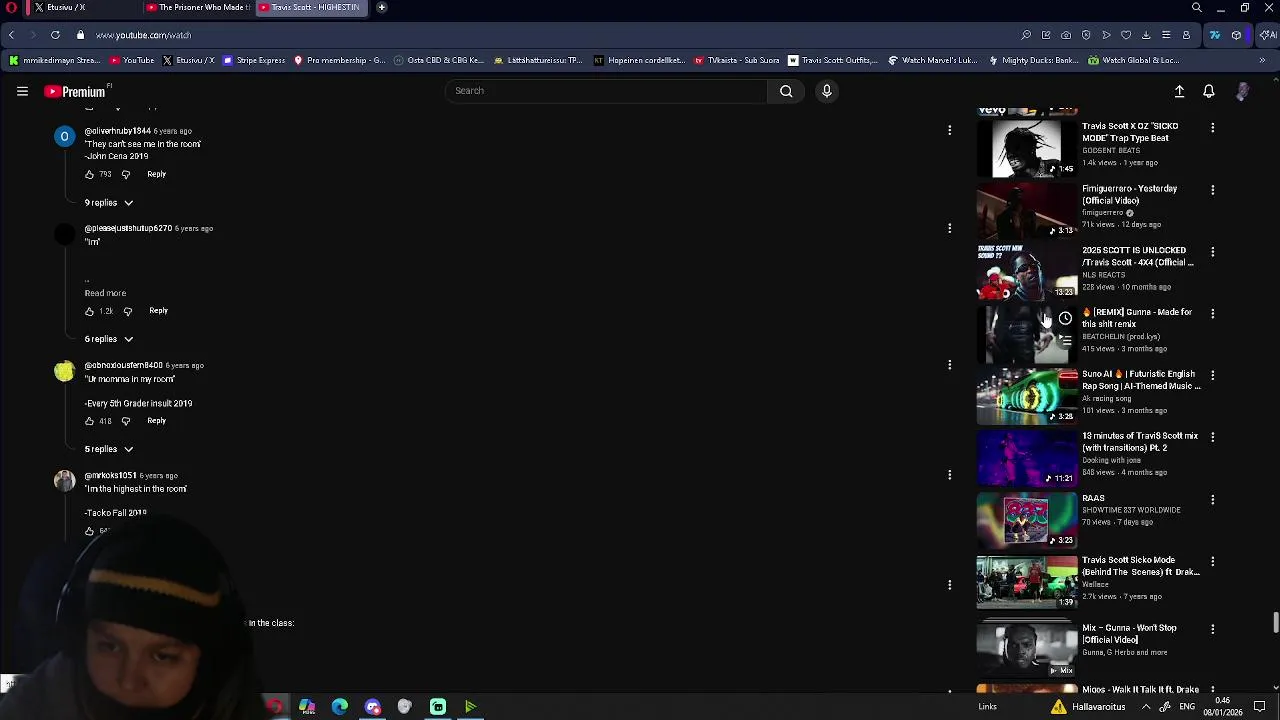Open Travis Scott Sicko Mode Behind The Scenes thumbnail
Image resolution: width=1280 pixels, height=720 pixels.
pos(1027,581)
